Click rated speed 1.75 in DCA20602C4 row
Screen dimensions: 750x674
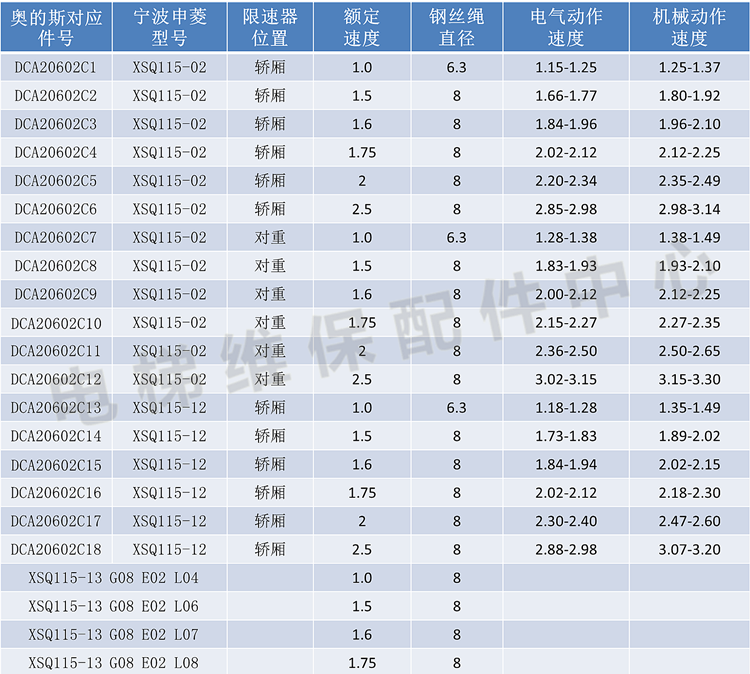click(x=362, y=153)
